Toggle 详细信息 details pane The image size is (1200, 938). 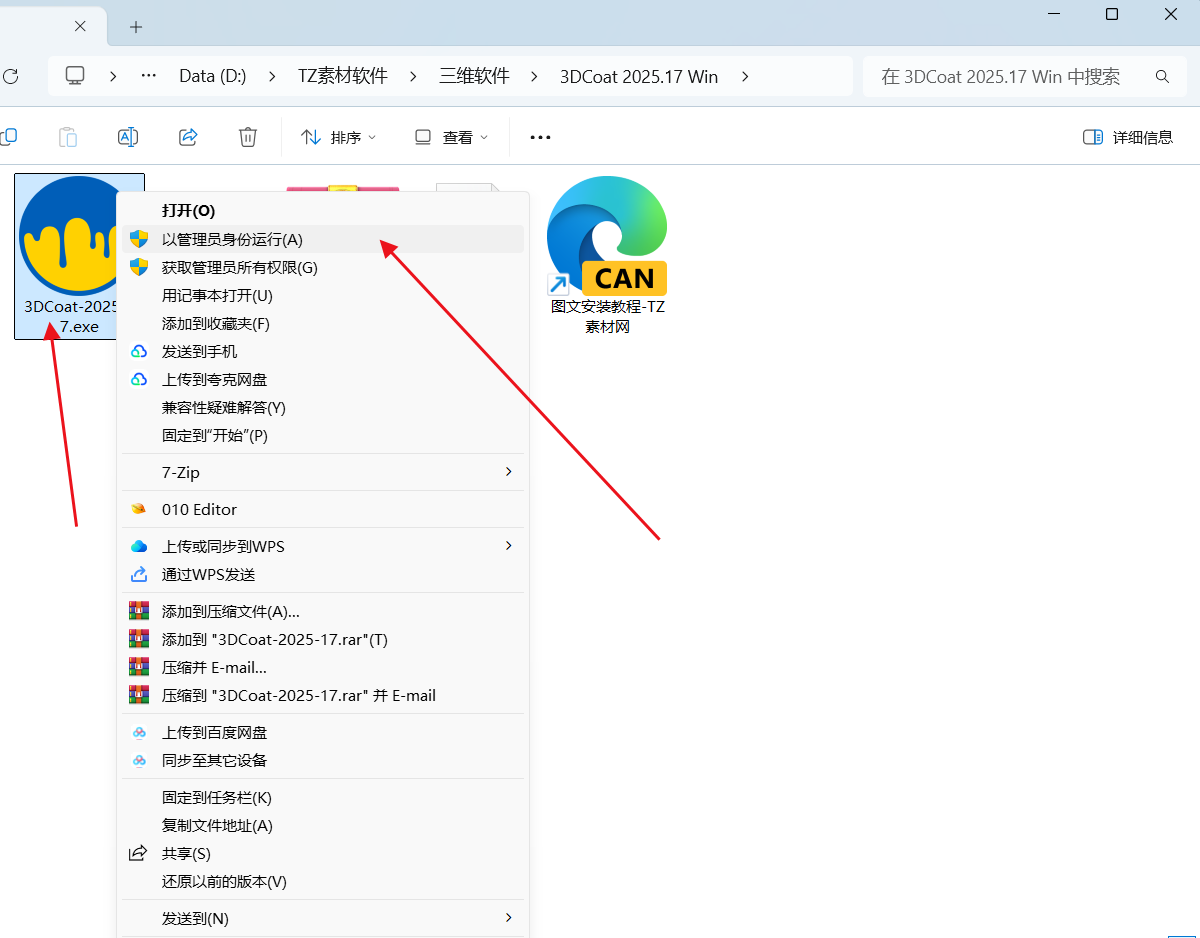tap(1128, 137)
